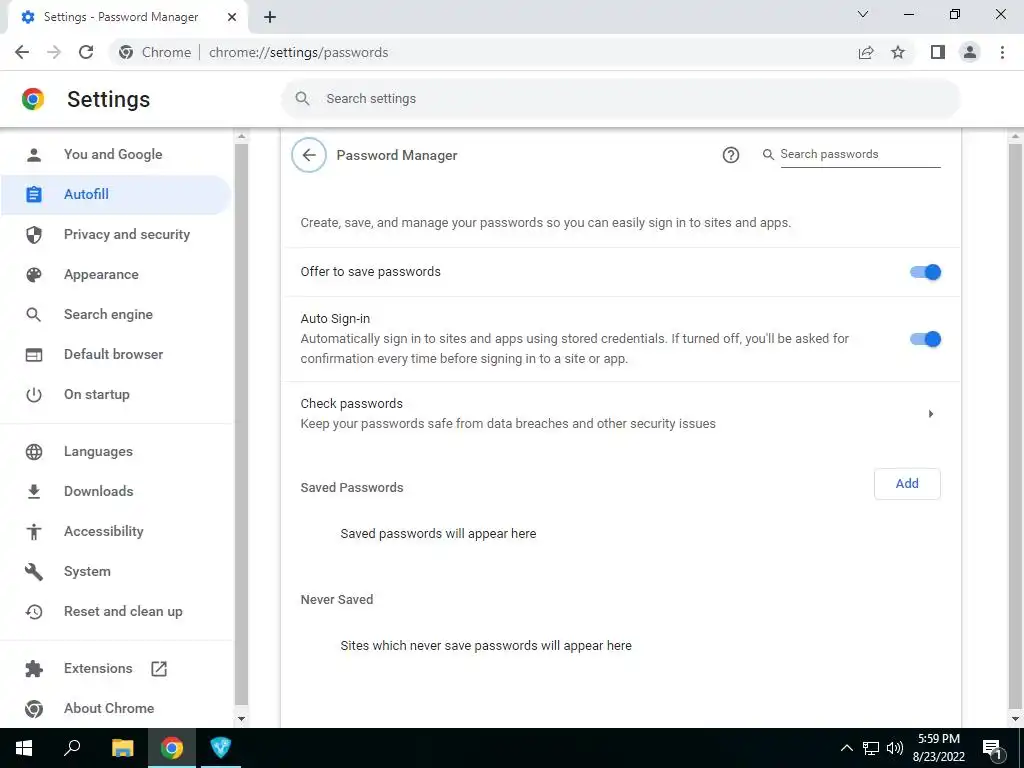
Task: Open a new tab with plus
Action: [270, 17]
